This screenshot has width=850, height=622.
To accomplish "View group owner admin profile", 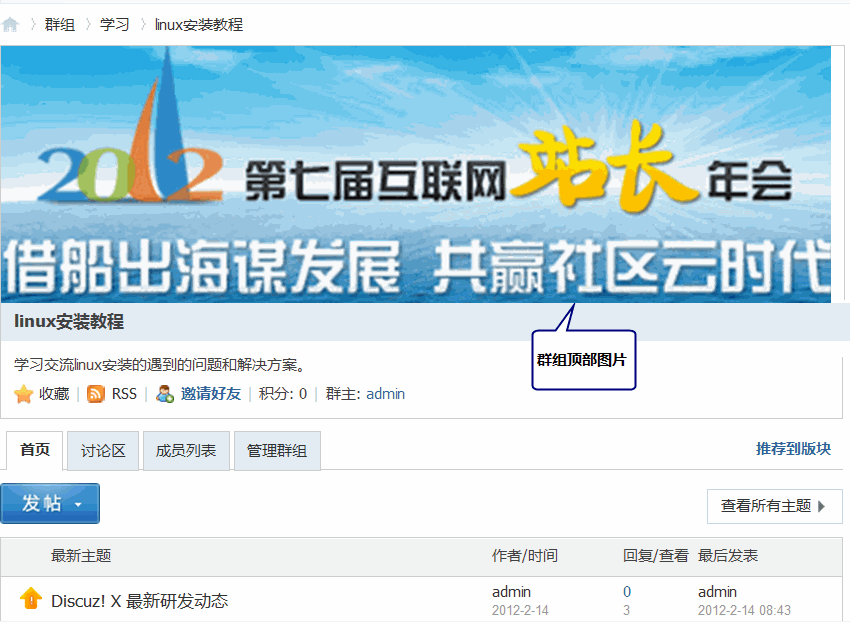I will click(385, 394).
